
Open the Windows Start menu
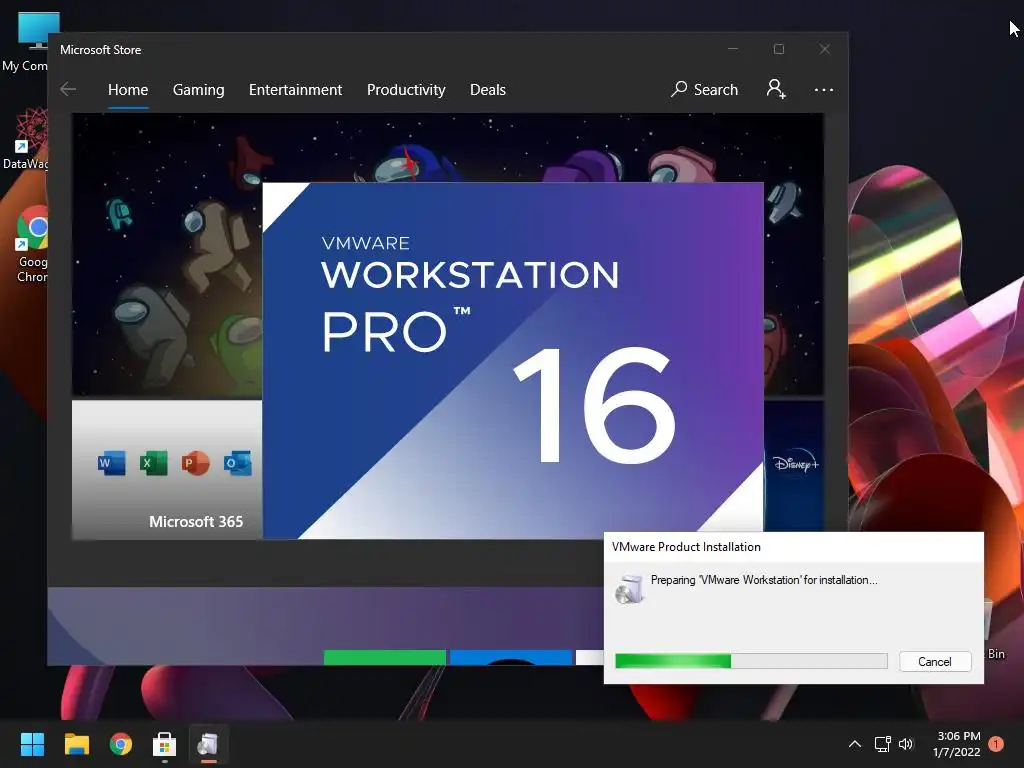click(x=32, y=744)
